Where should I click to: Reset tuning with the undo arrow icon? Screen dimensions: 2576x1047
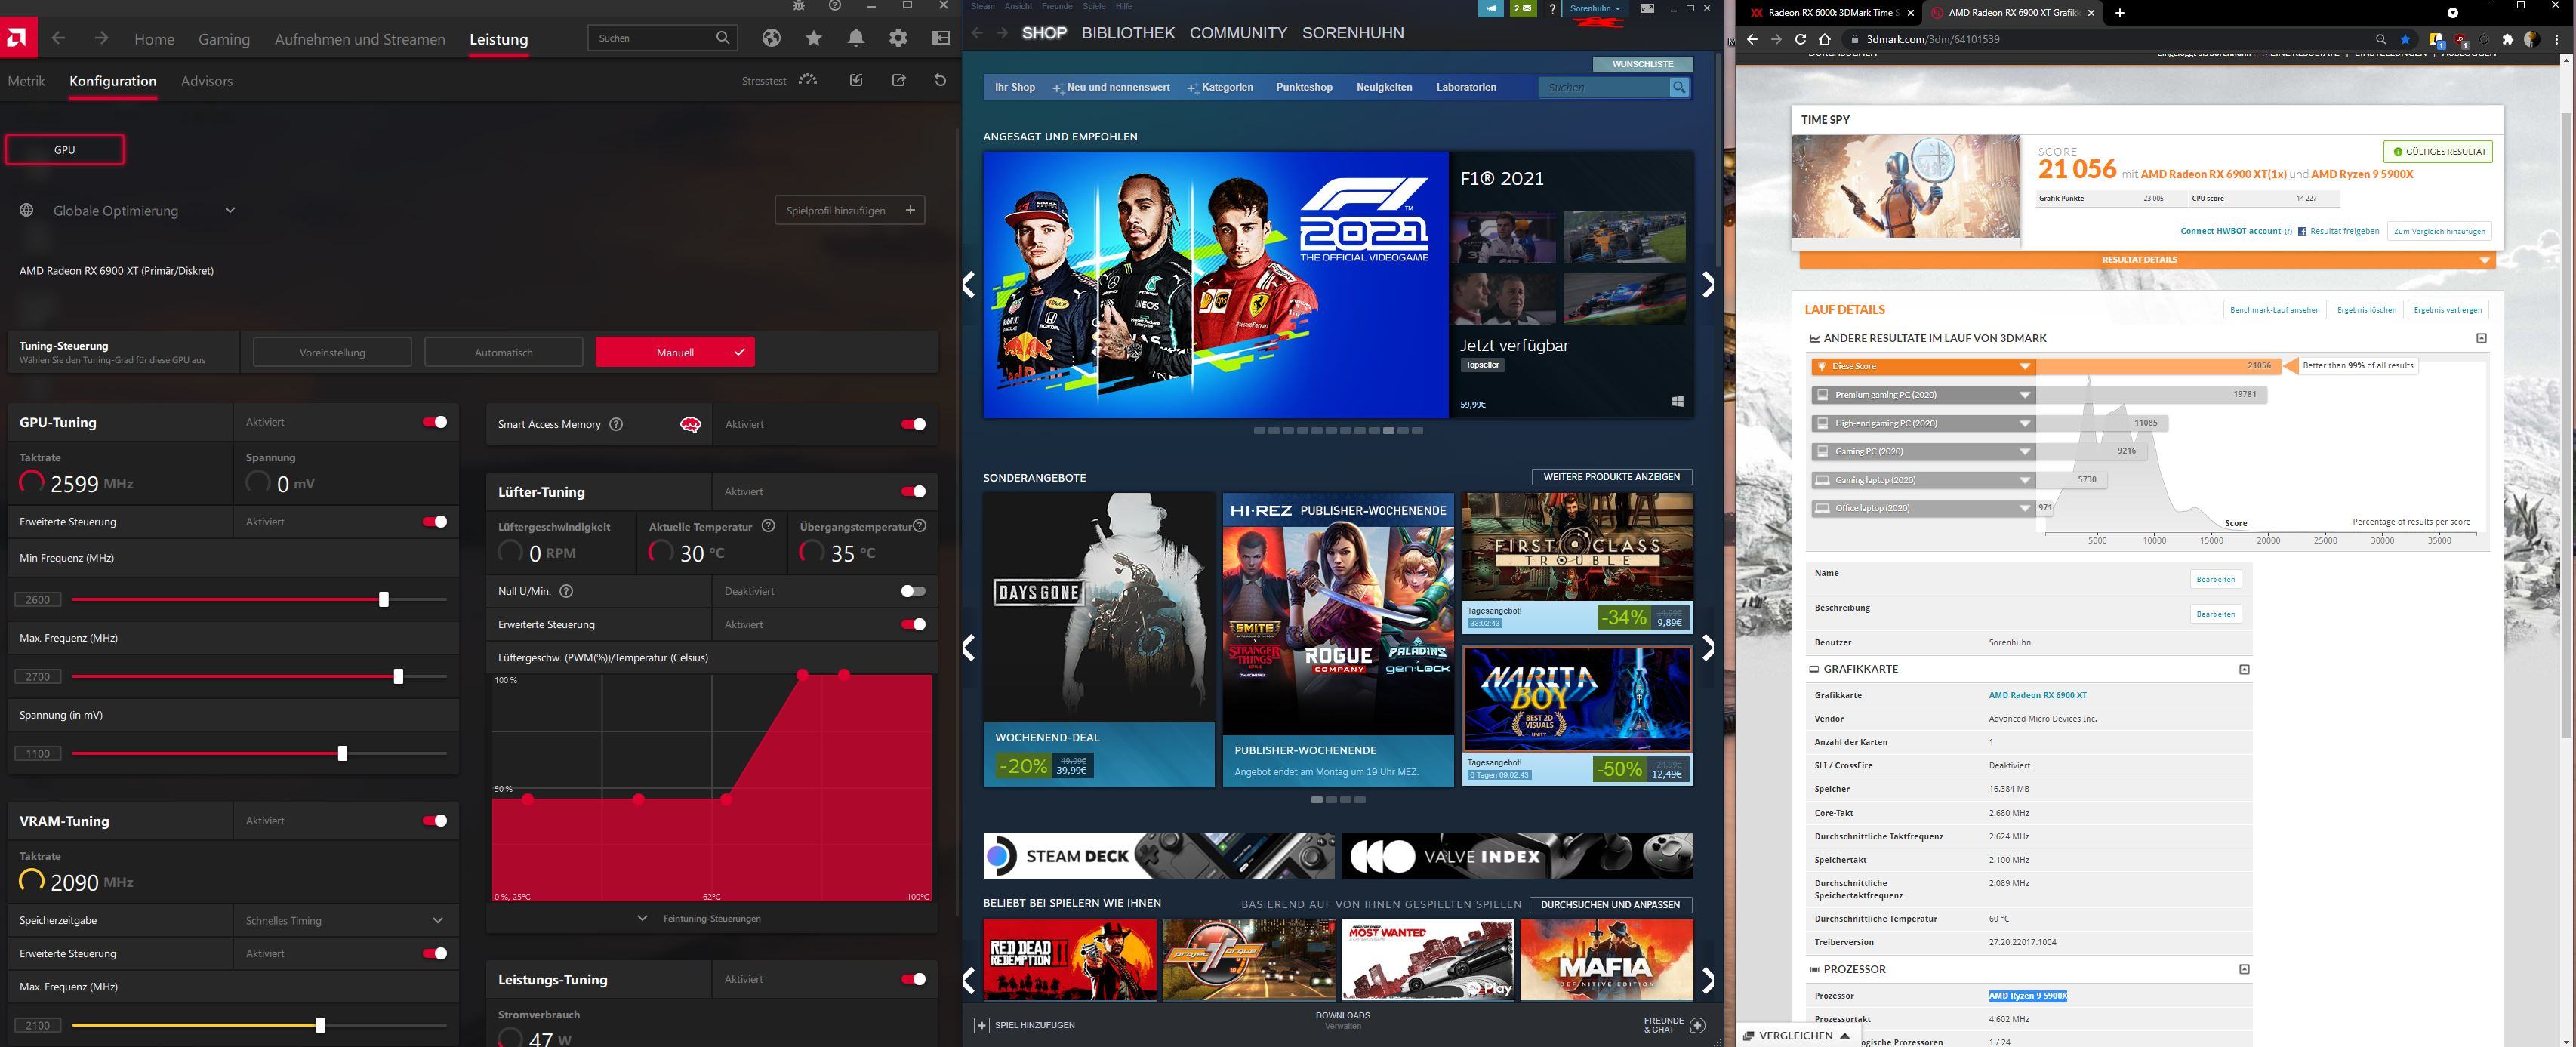(940, 80)
